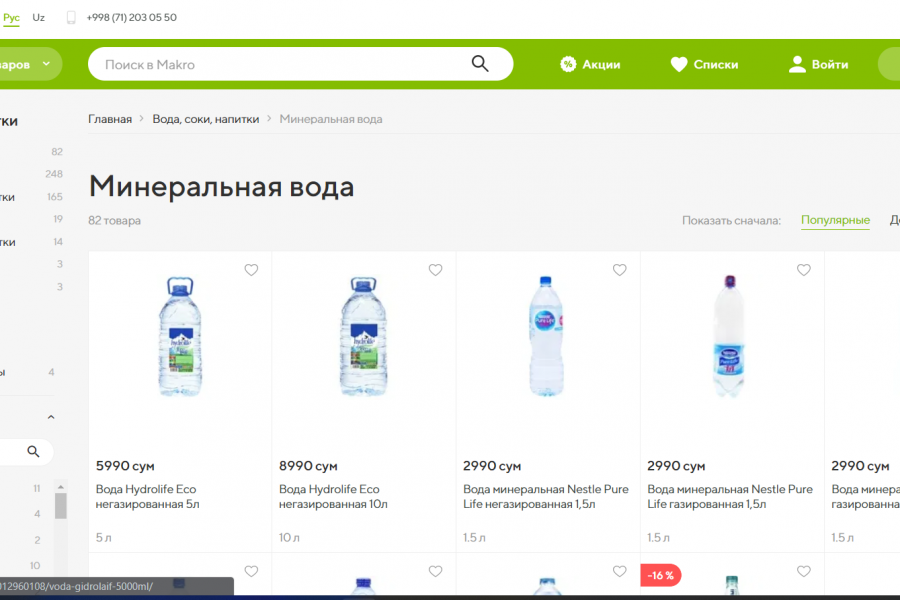The width and height of the screenshot is (900, 600).
Task: Switch language to Uz
Action: (38, 17)
